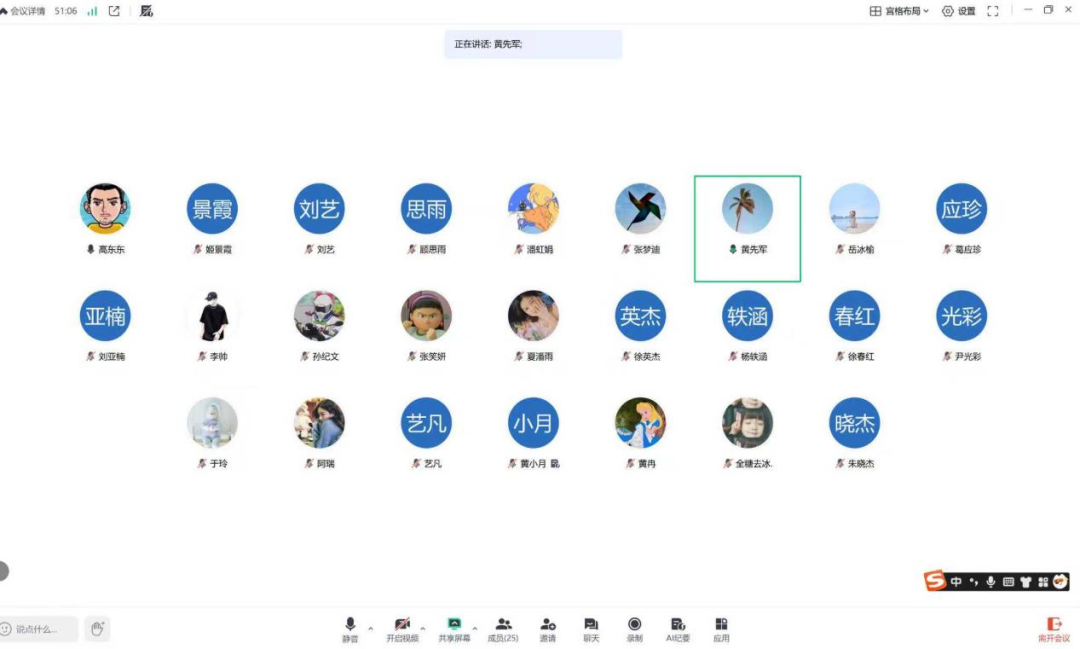Screen dimensions: 1080x649
Task: Open the 成员(25) members panel
Action: 503,628
